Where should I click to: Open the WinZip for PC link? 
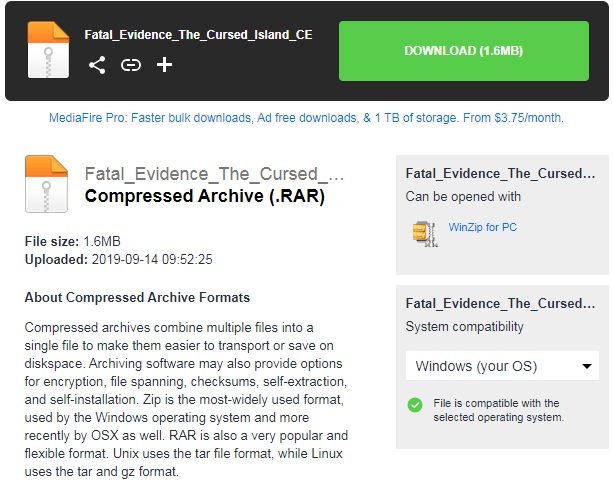coord(482,227)
